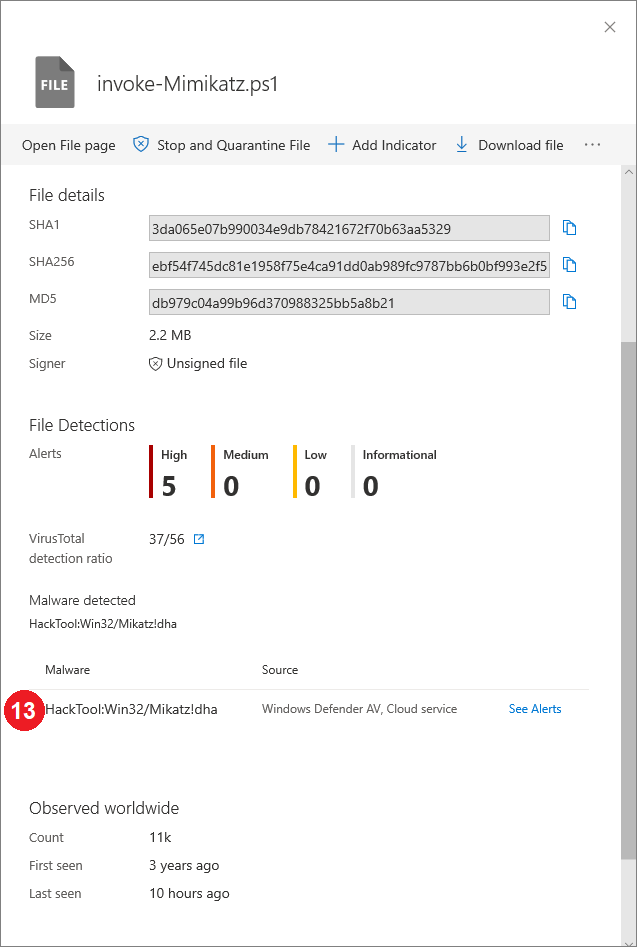Close the file details panel
This screenshot has height=947, width=637.
pos(610,27)
